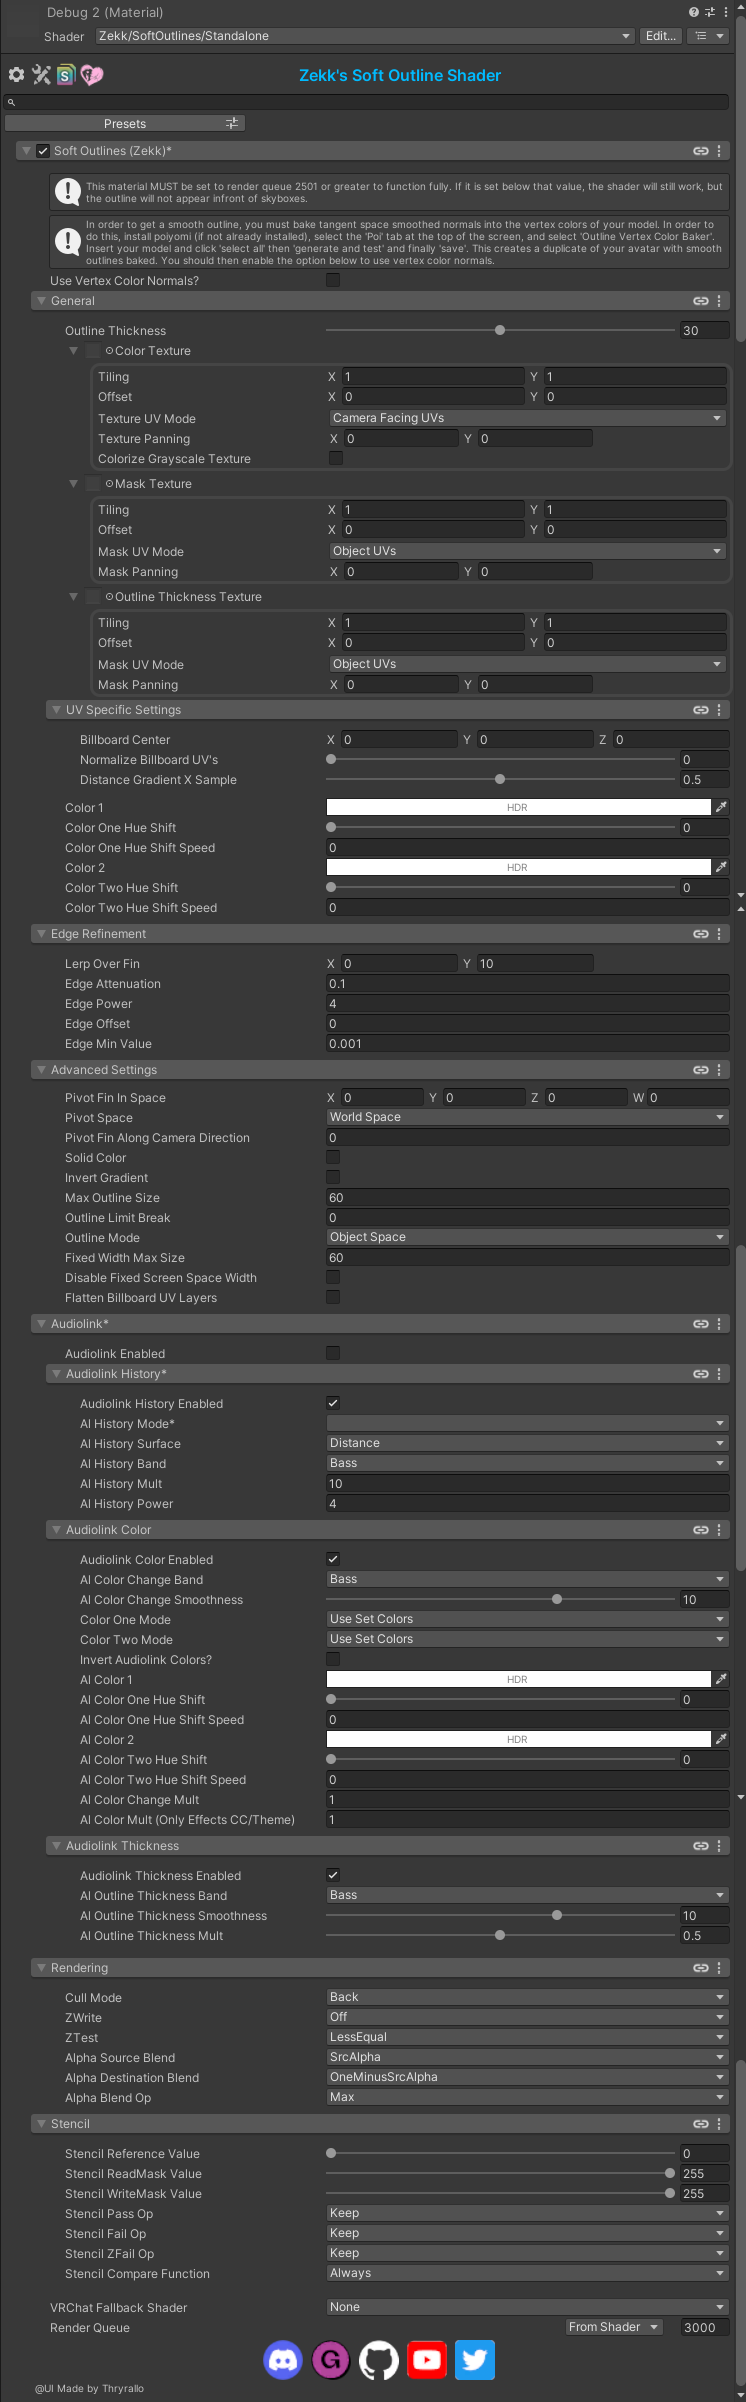
Task: Click the Zekk's Soft Outline Shader title
Action: pos(400,75)
